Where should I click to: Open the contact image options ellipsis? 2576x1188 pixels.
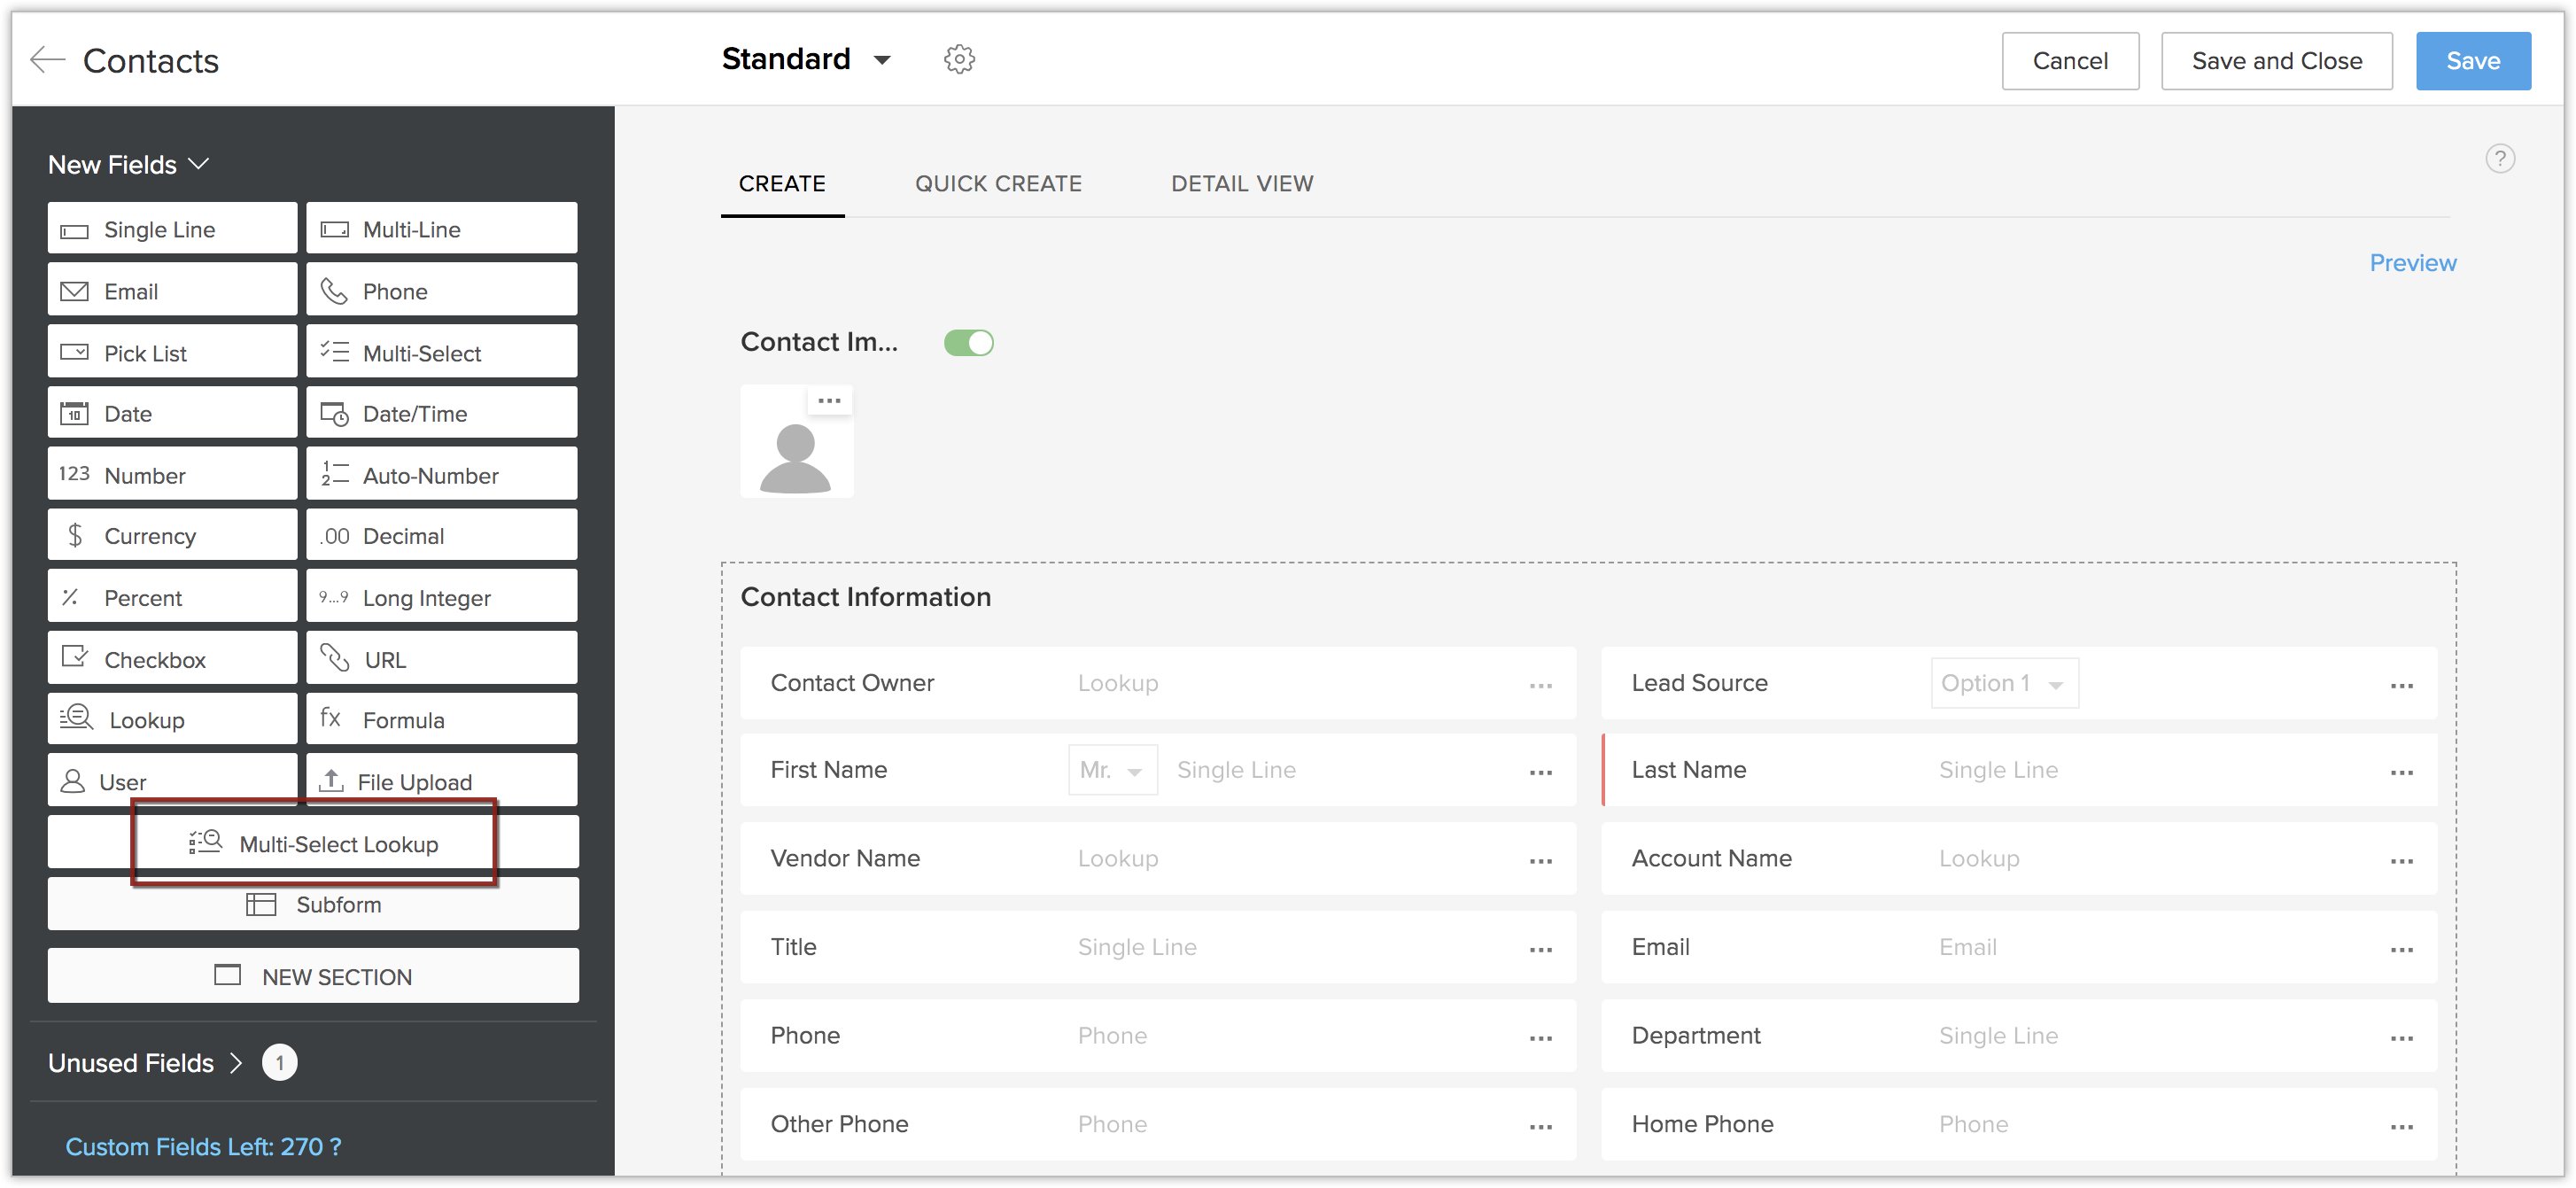coord(829,401)
